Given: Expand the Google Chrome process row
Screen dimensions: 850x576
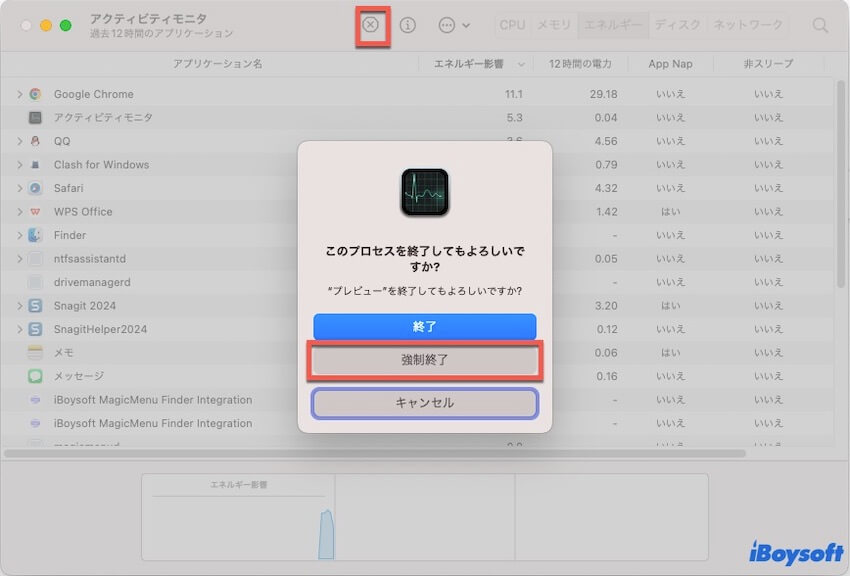Looking at the screenshot, I should [19, 94].
